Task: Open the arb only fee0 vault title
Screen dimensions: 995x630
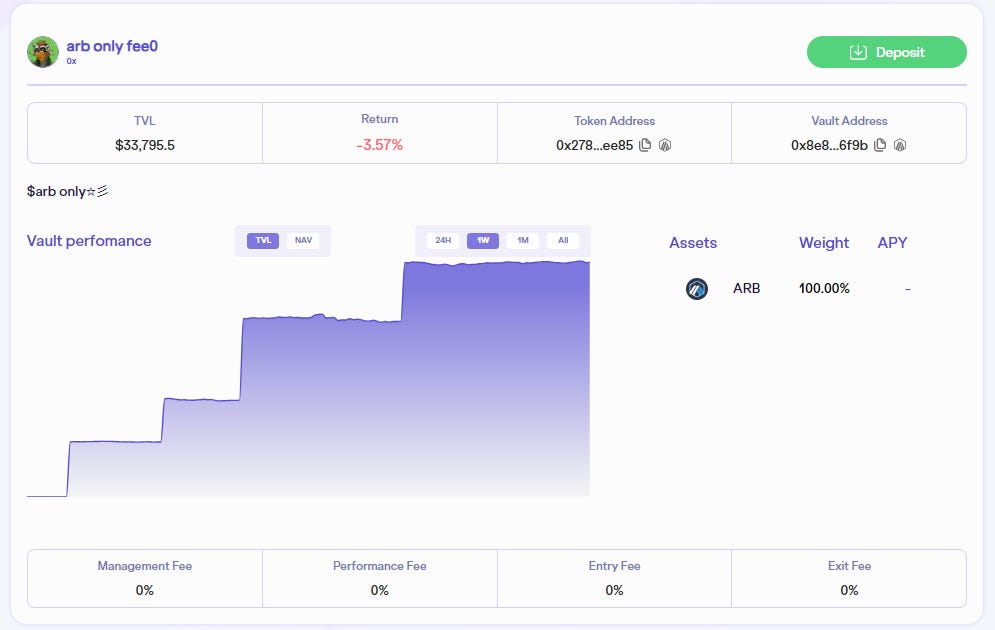Action: (x=112, y=46)
